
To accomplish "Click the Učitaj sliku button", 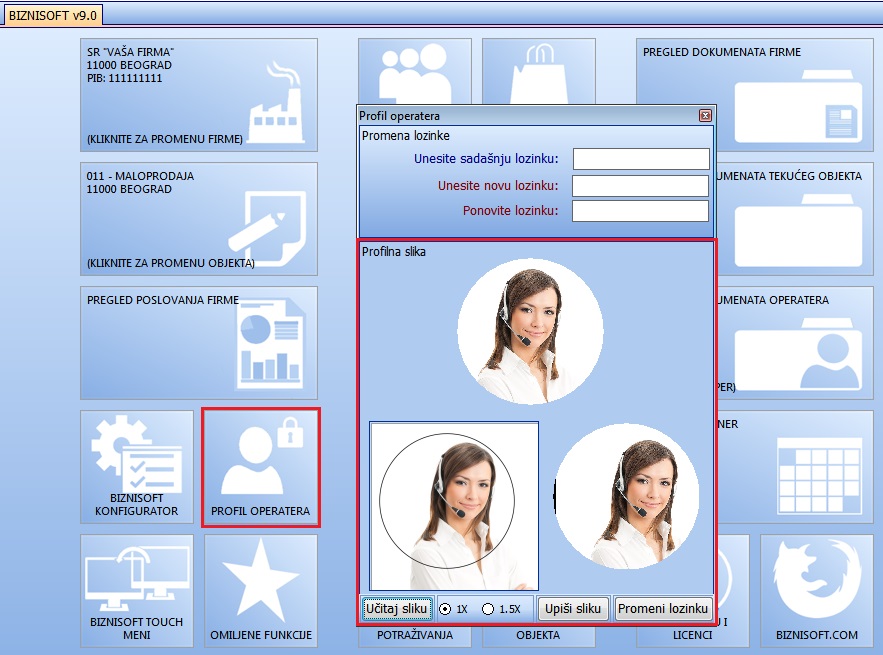I will 397,609.
